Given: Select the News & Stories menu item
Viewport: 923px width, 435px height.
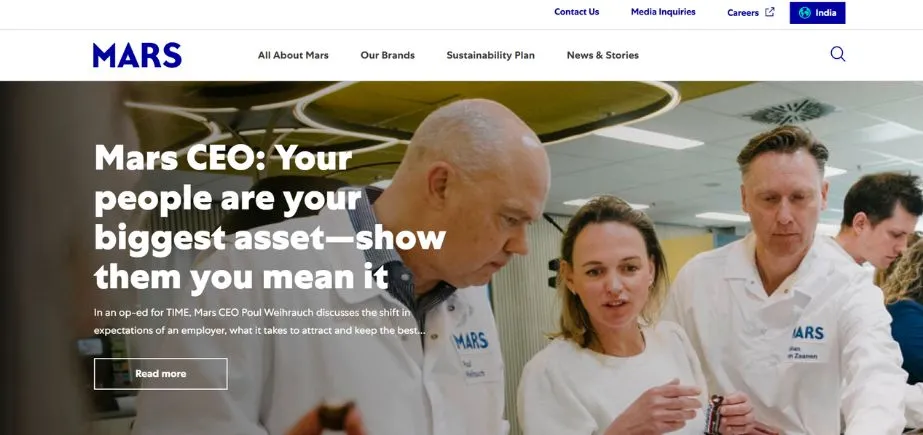Looking at the screenshot, I should click(602, 55).
